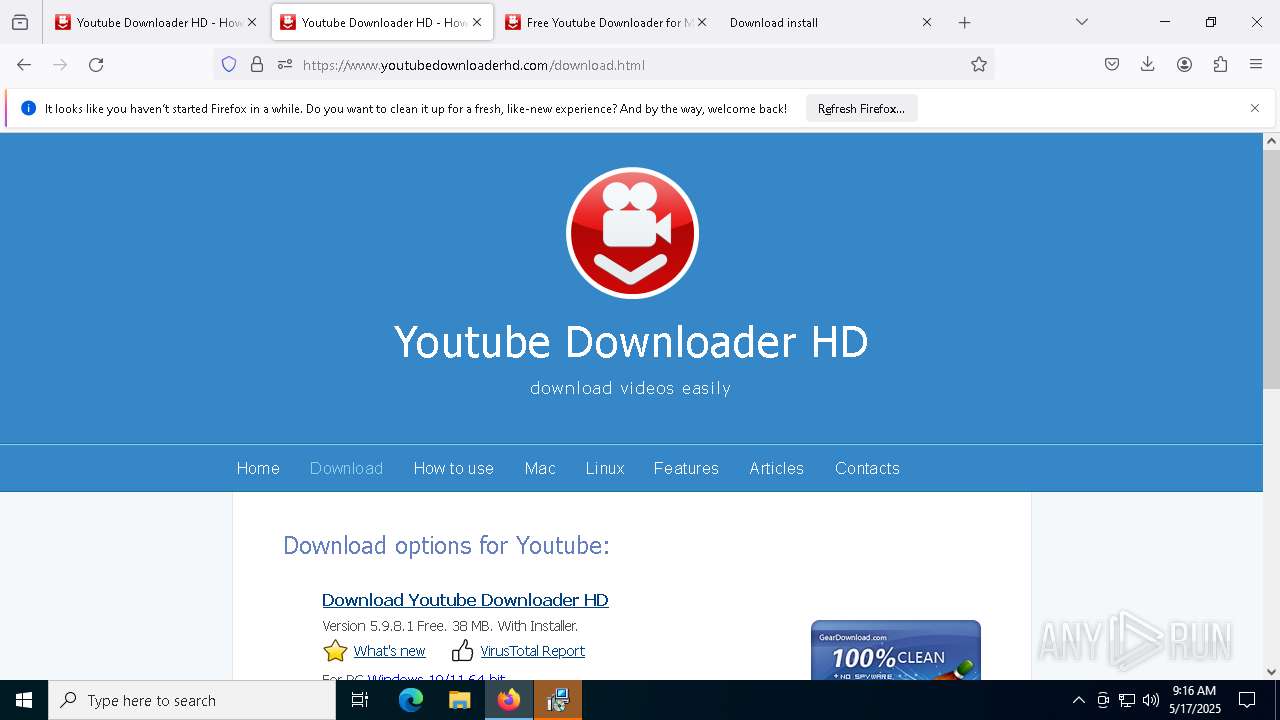Open a new tab with plus button
Image resolution: width=1280 pixels, height=720 pixels.
965,22
